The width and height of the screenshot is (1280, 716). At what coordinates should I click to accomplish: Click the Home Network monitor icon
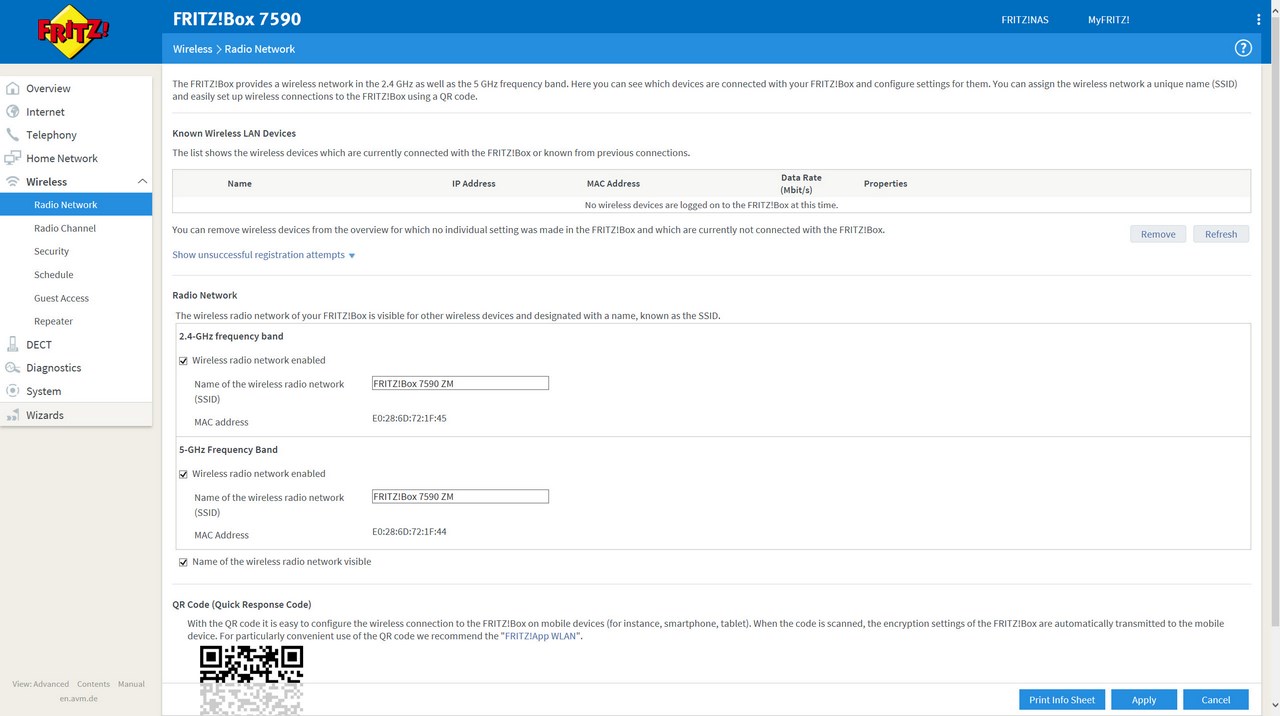(x=13, y=158)
